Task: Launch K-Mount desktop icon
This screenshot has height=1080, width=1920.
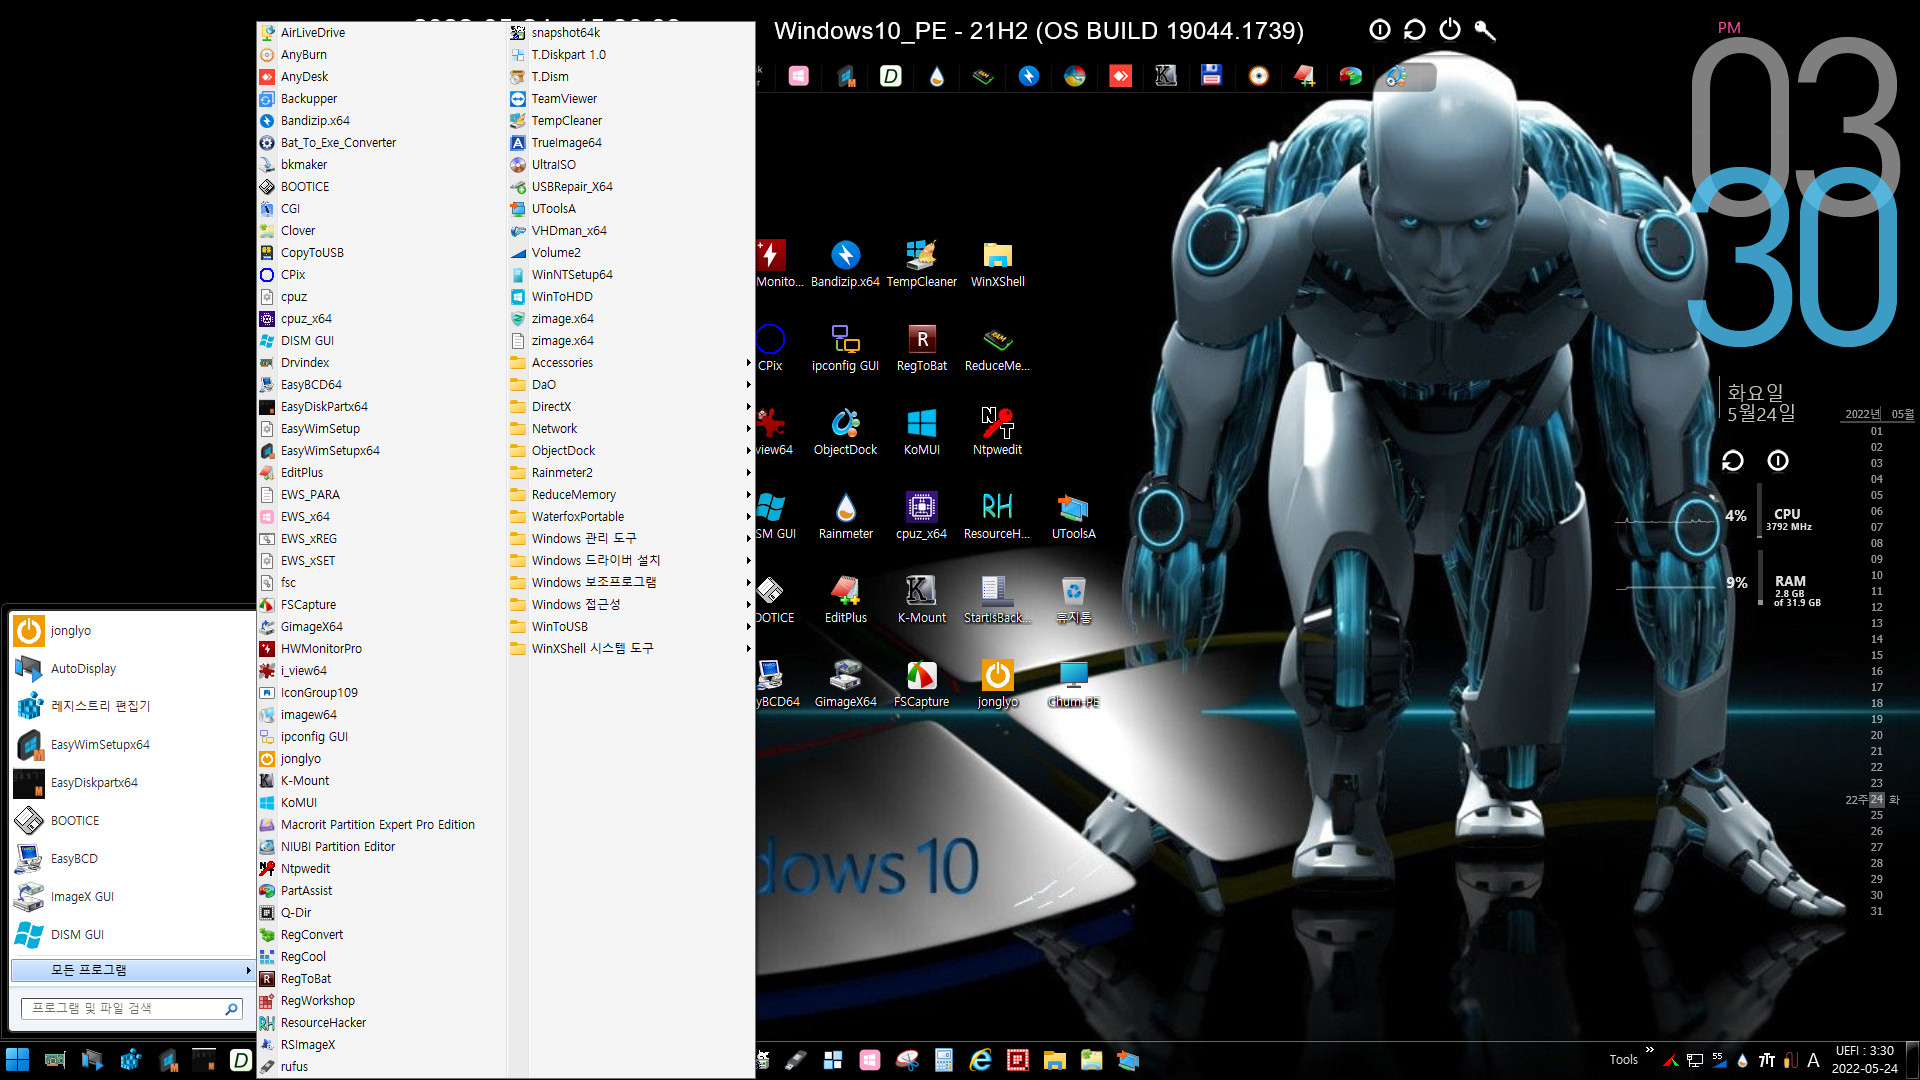Action: pyautogui.click(x=921, y=599)
